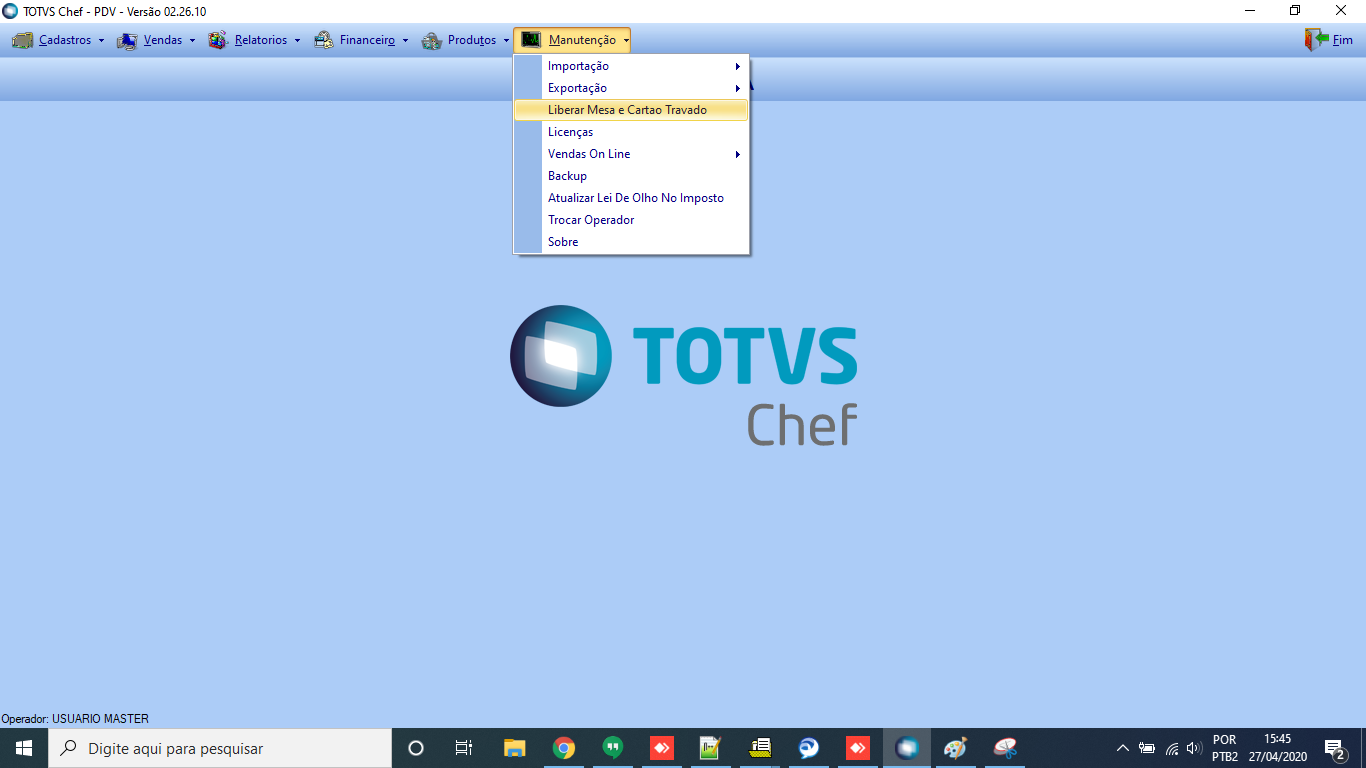The height and width of the screenshot is (768, 1366).
Task: Show hidden system tray icons
Action: pos(1122,748)
